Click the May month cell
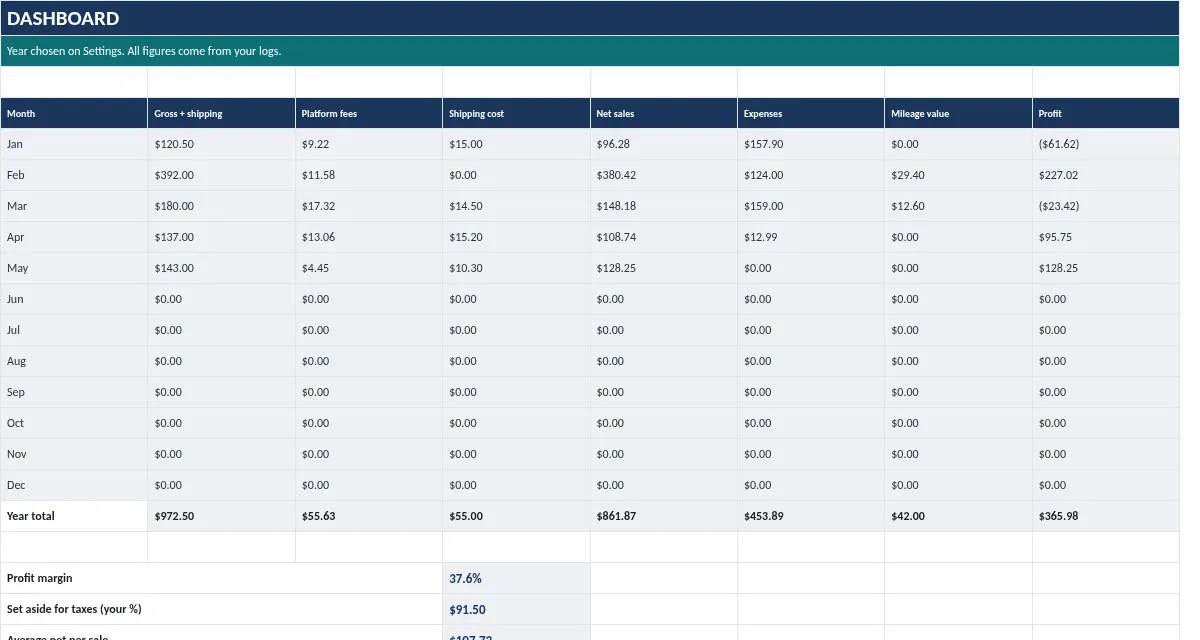Viewport: 1200px width, 640px height. coord(74,268)
